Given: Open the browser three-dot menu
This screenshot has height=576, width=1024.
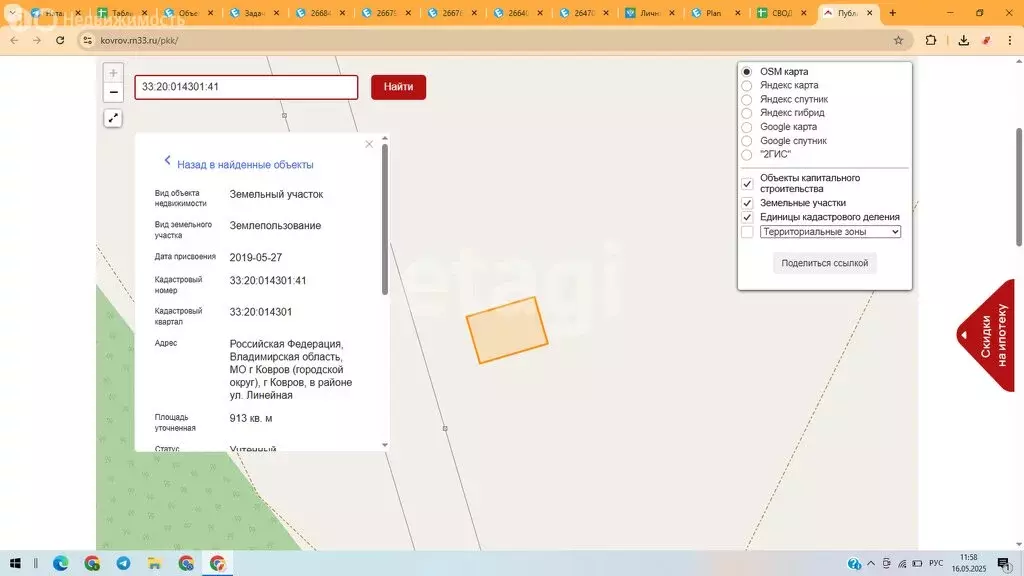Looking at the screenshot, I should (x=1008, y=40).
